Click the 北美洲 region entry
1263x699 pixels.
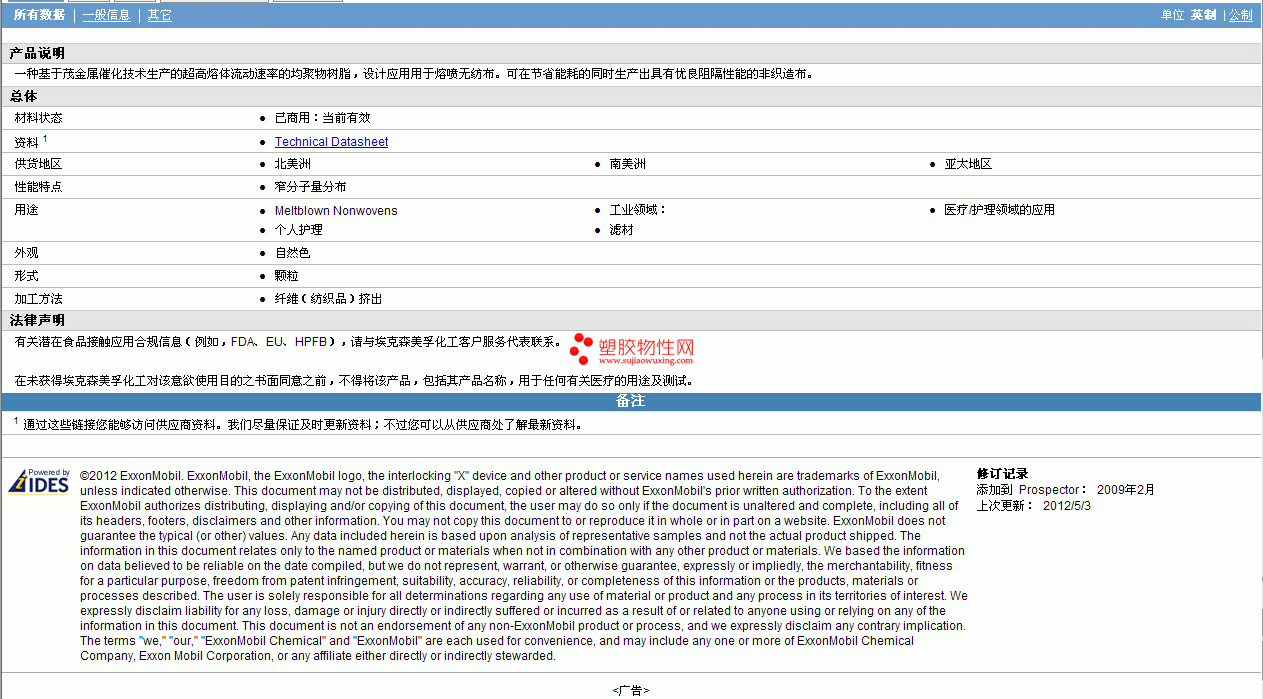click(x=293, y=164)
